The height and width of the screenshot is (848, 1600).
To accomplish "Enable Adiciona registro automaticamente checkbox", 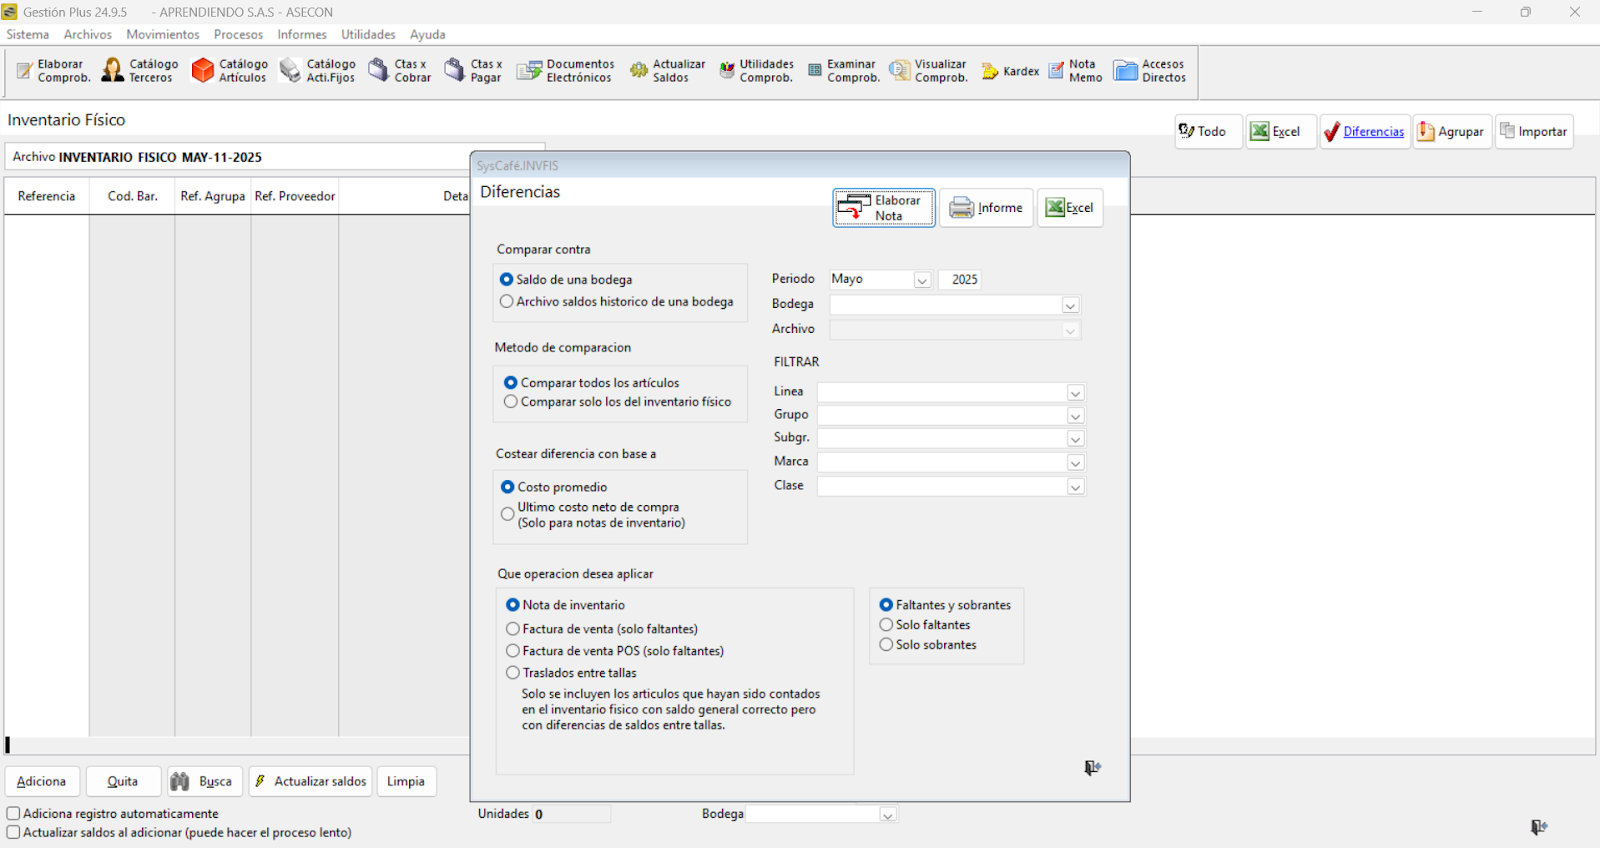I will 14,814.
